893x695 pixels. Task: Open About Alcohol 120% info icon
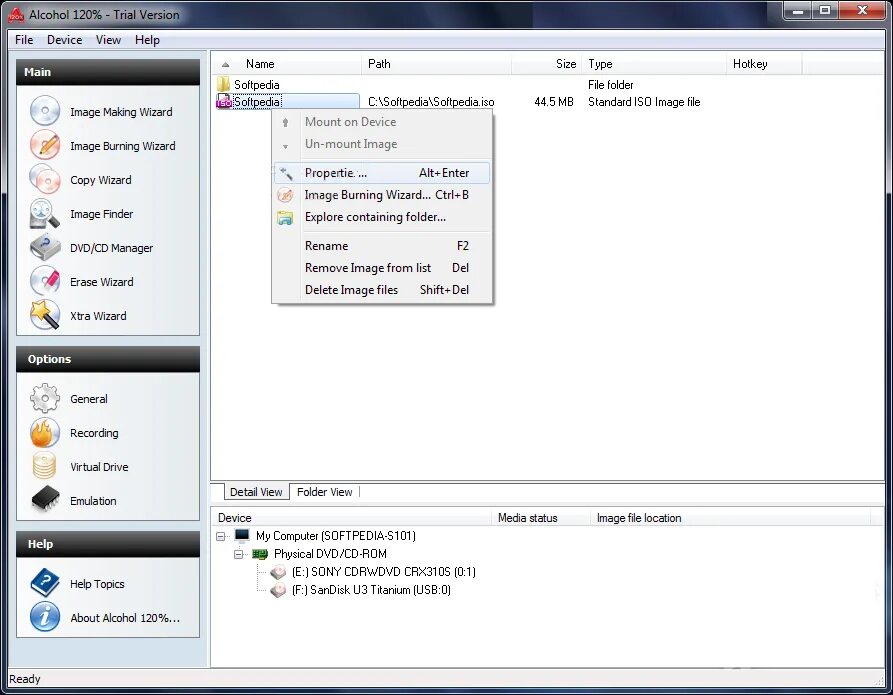coord(45,617)
